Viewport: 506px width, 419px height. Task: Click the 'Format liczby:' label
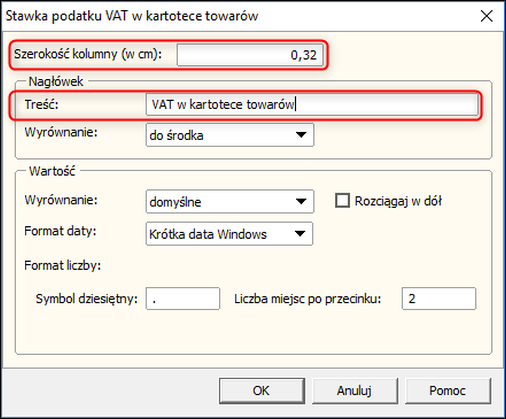tap(62, 266)
